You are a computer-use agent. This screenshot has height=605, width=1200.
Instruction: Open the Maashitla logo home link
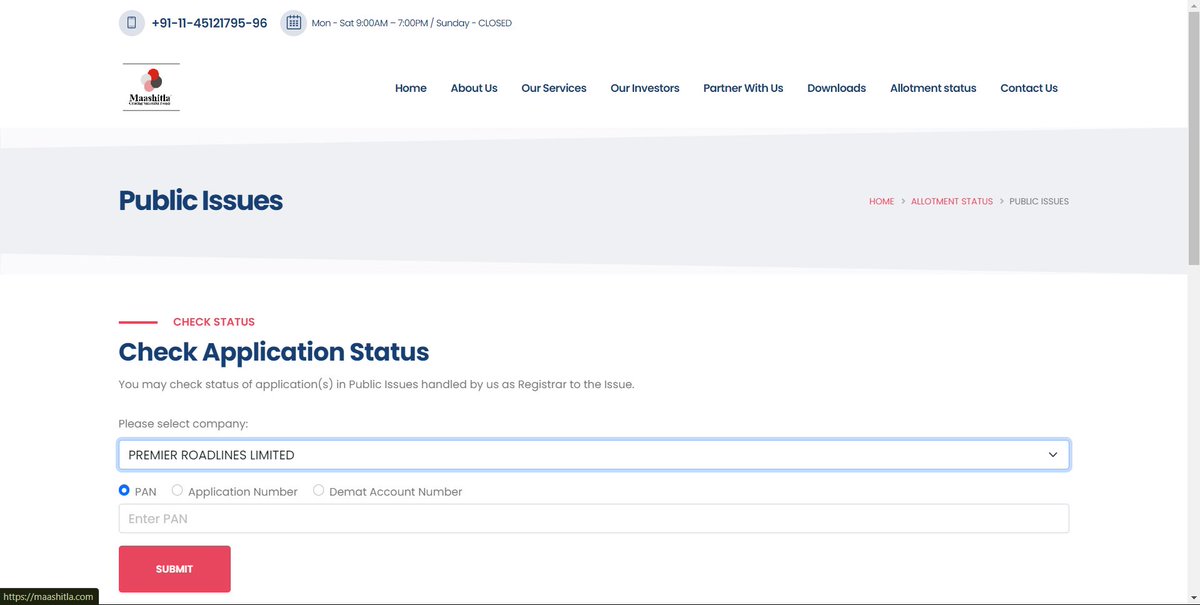click(151, 88)
